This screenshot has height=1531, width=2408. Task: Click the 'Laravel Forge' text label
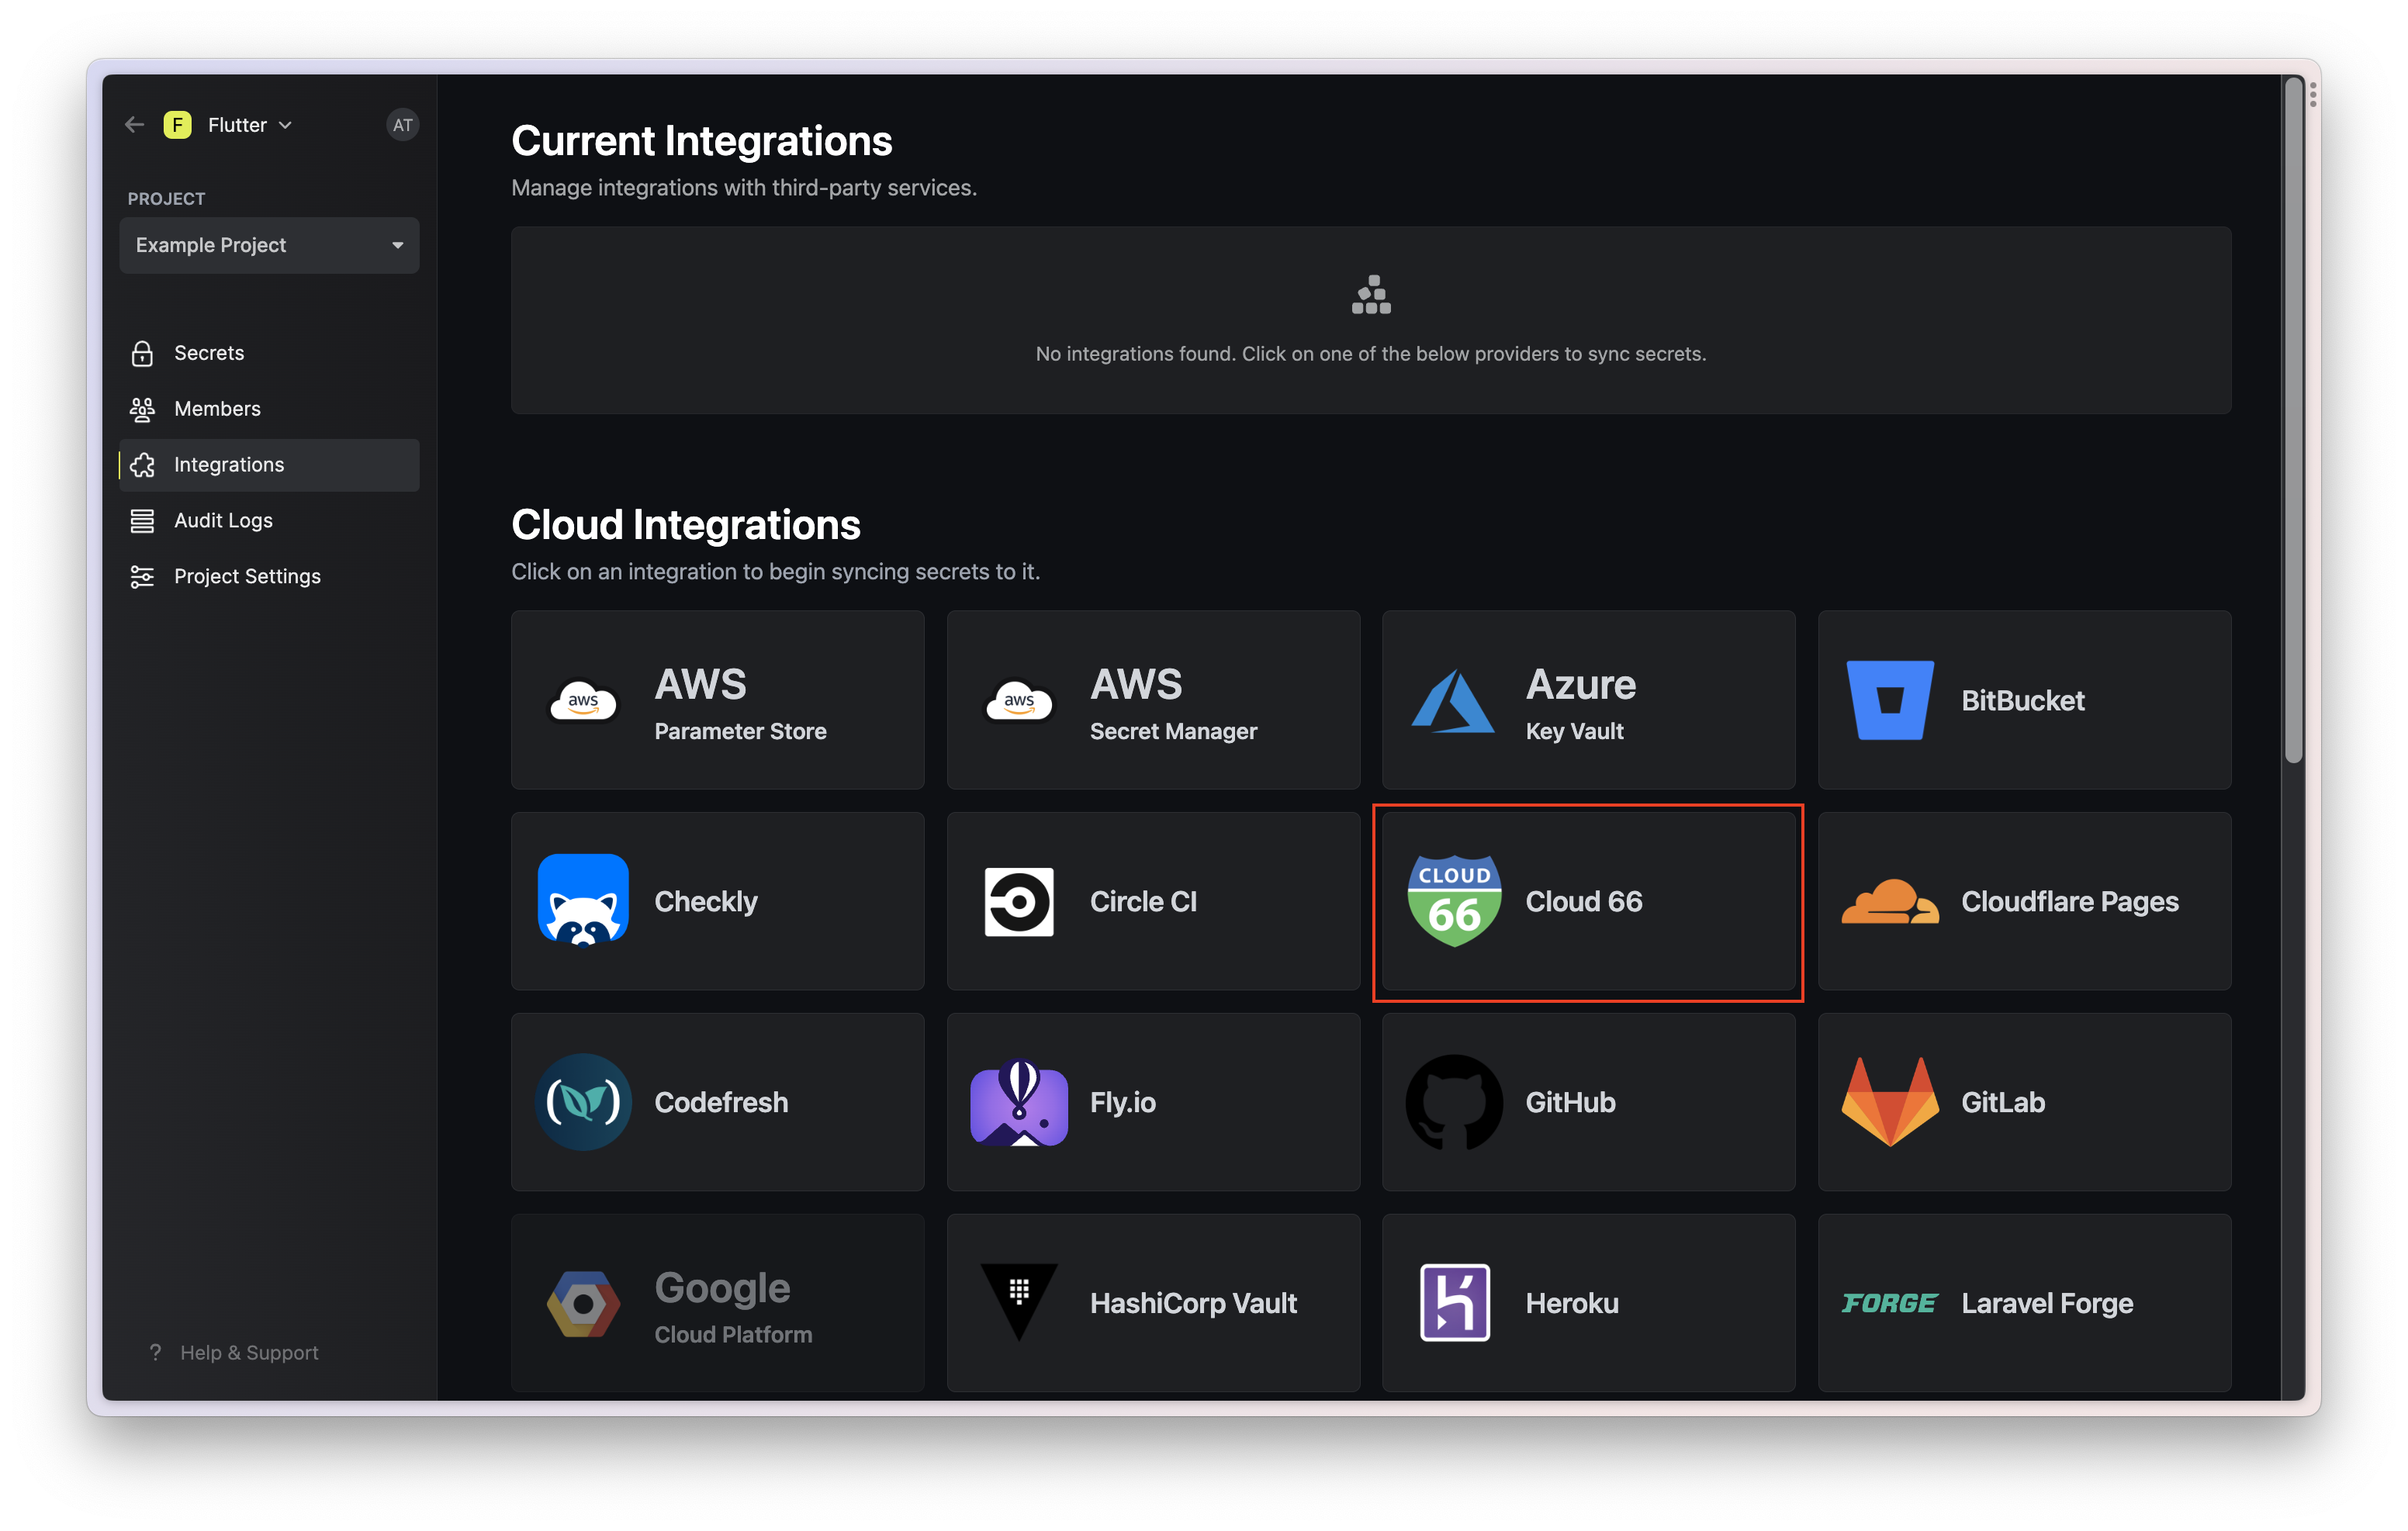point(2047,1303)
